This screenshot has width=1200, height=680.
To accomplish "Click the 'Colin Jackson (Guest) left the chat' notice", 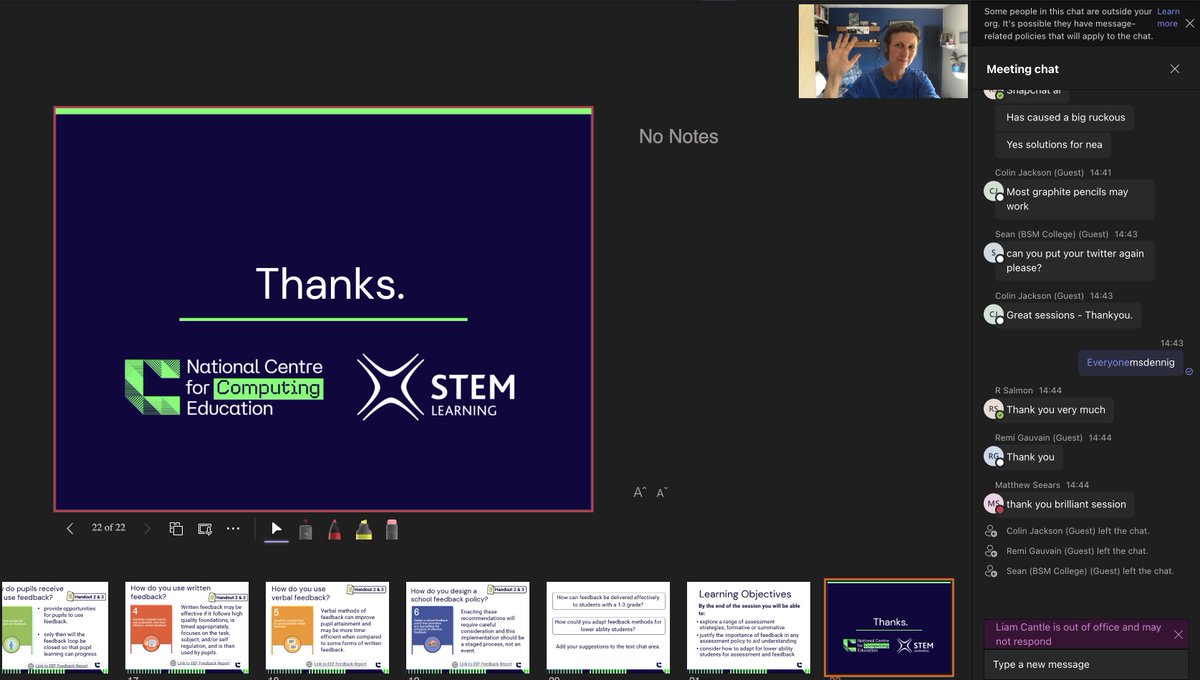I will [x=1077, y=531].
